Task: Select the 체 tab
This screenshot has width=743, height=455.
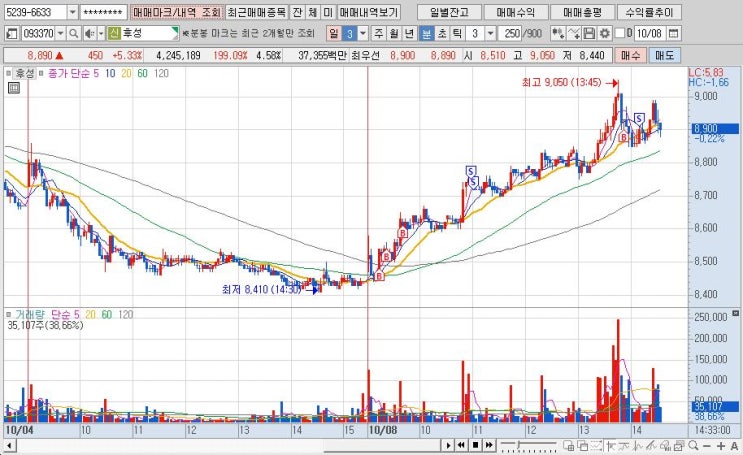Action: pos(313,12)
